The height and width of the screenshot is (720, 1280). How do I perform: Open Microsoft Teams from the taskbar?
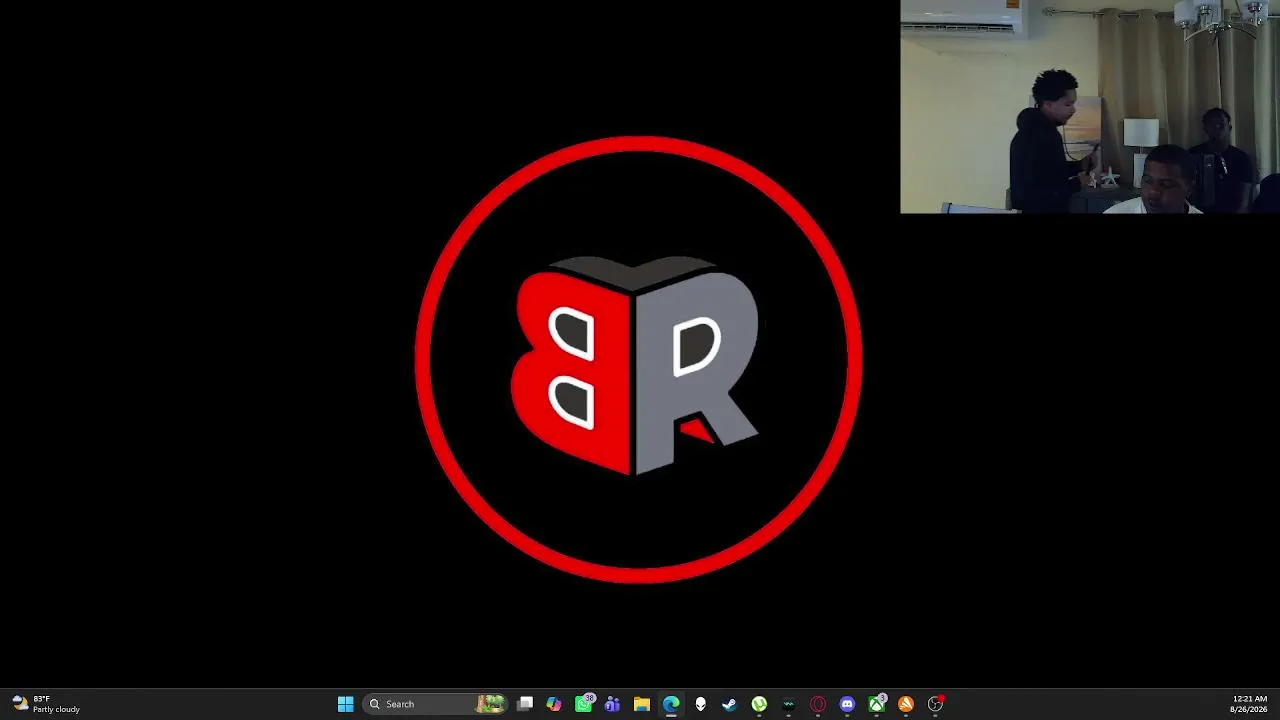(612, 704)
